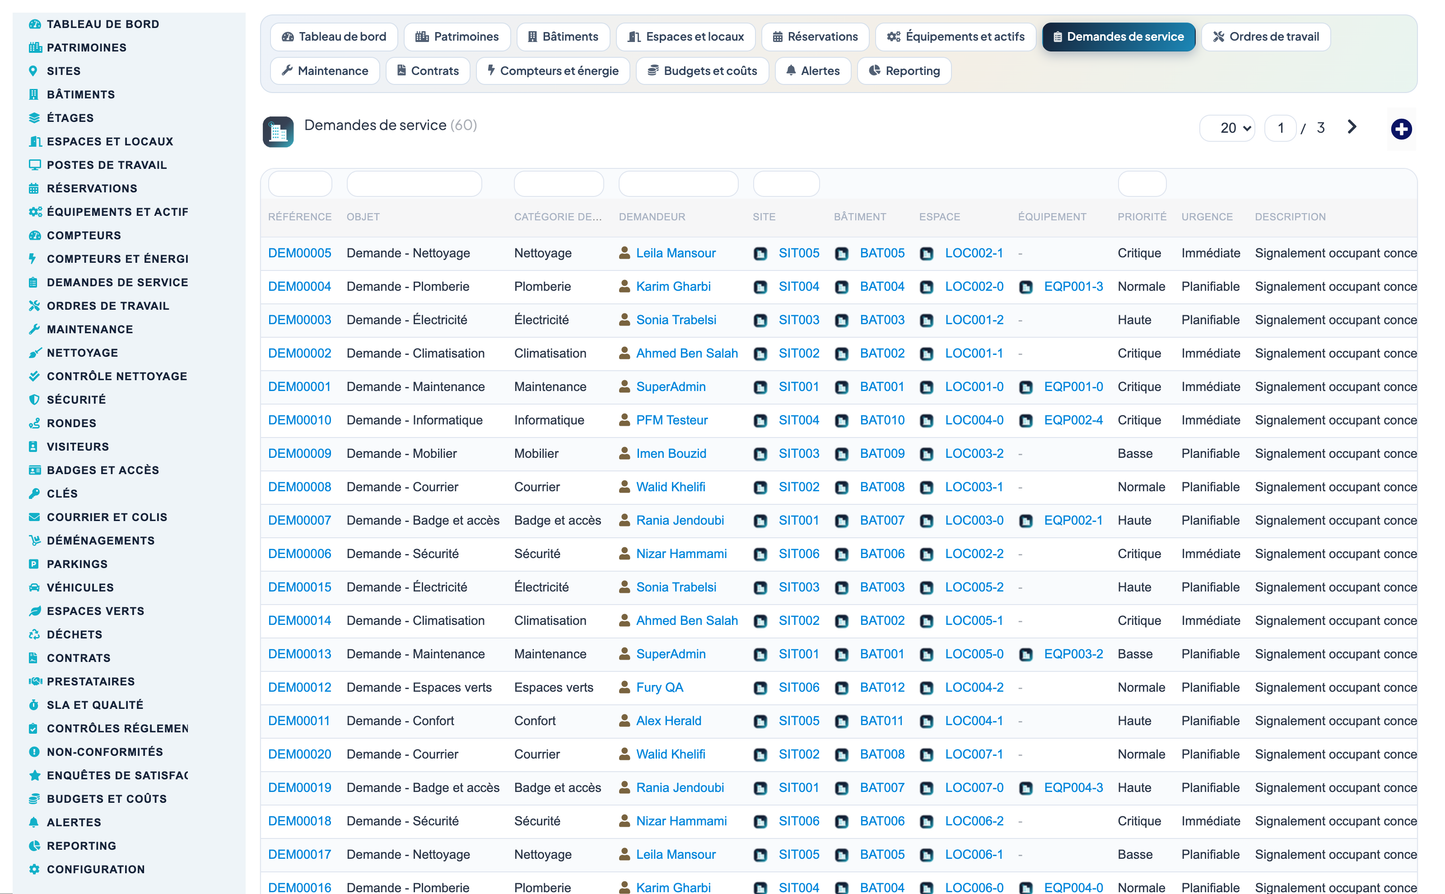Open Prestataires in sidebar
The image size is (1445, 894).
pyautogui.click(x=90, y=682)
